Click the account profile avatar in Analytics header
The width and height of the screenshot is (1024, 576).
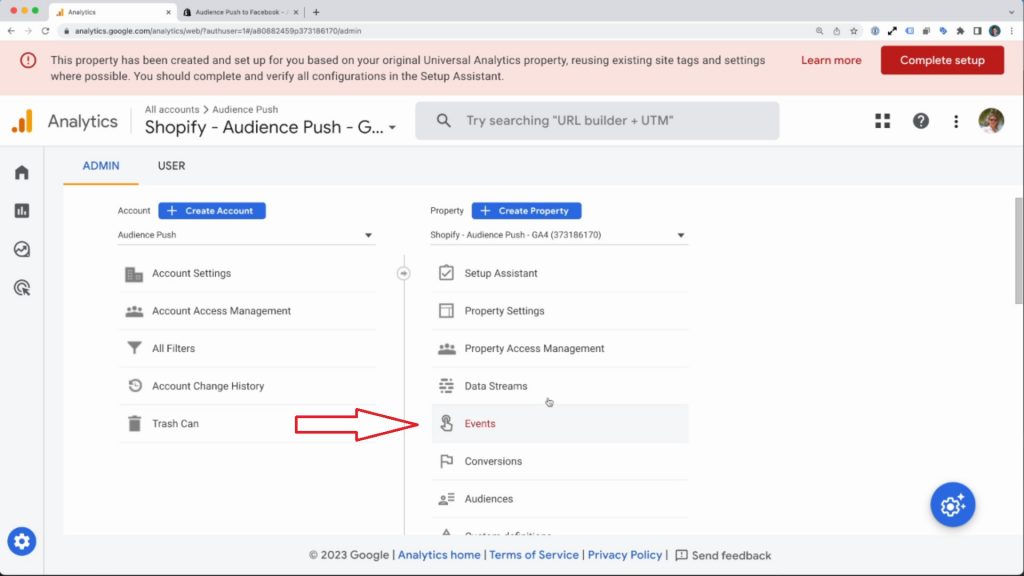pos(991,121)
